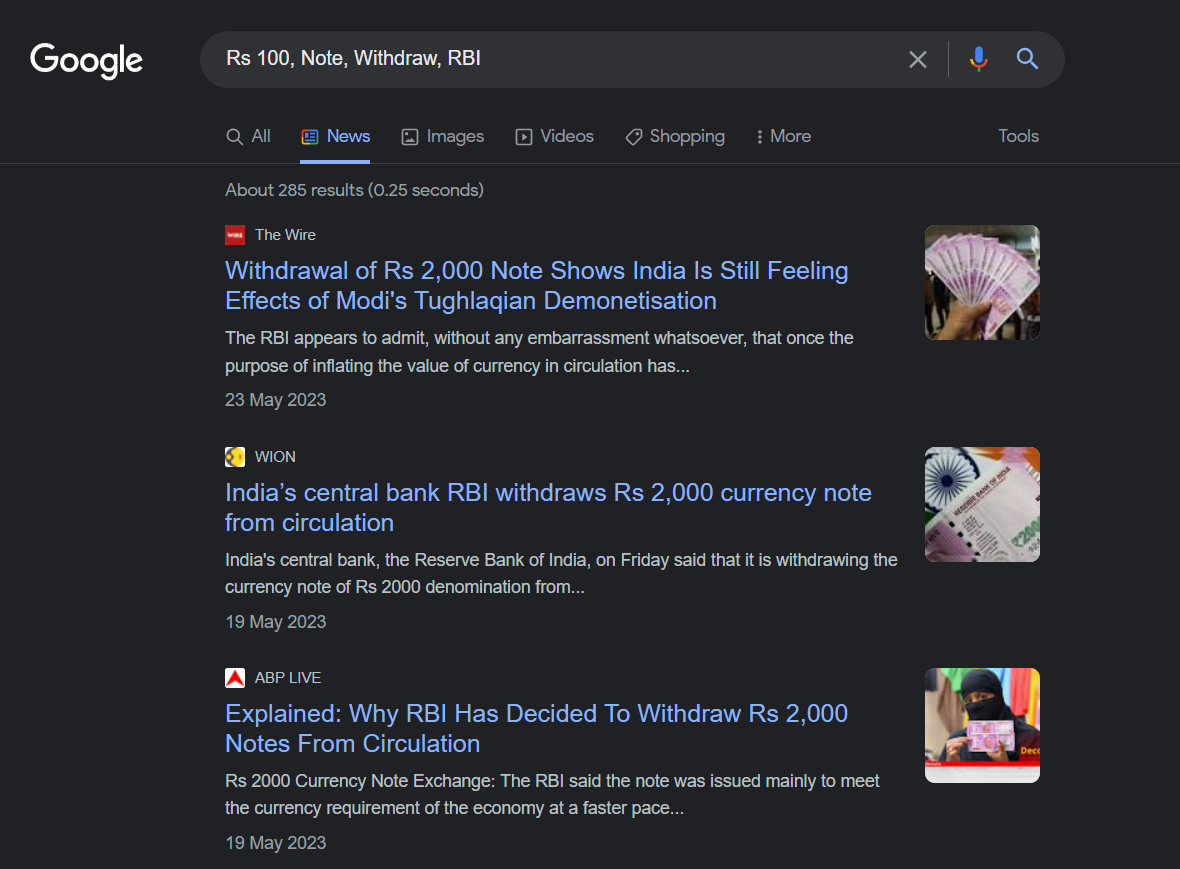
Task: Open the Shopping tab
Action: (x=675, y=137)
